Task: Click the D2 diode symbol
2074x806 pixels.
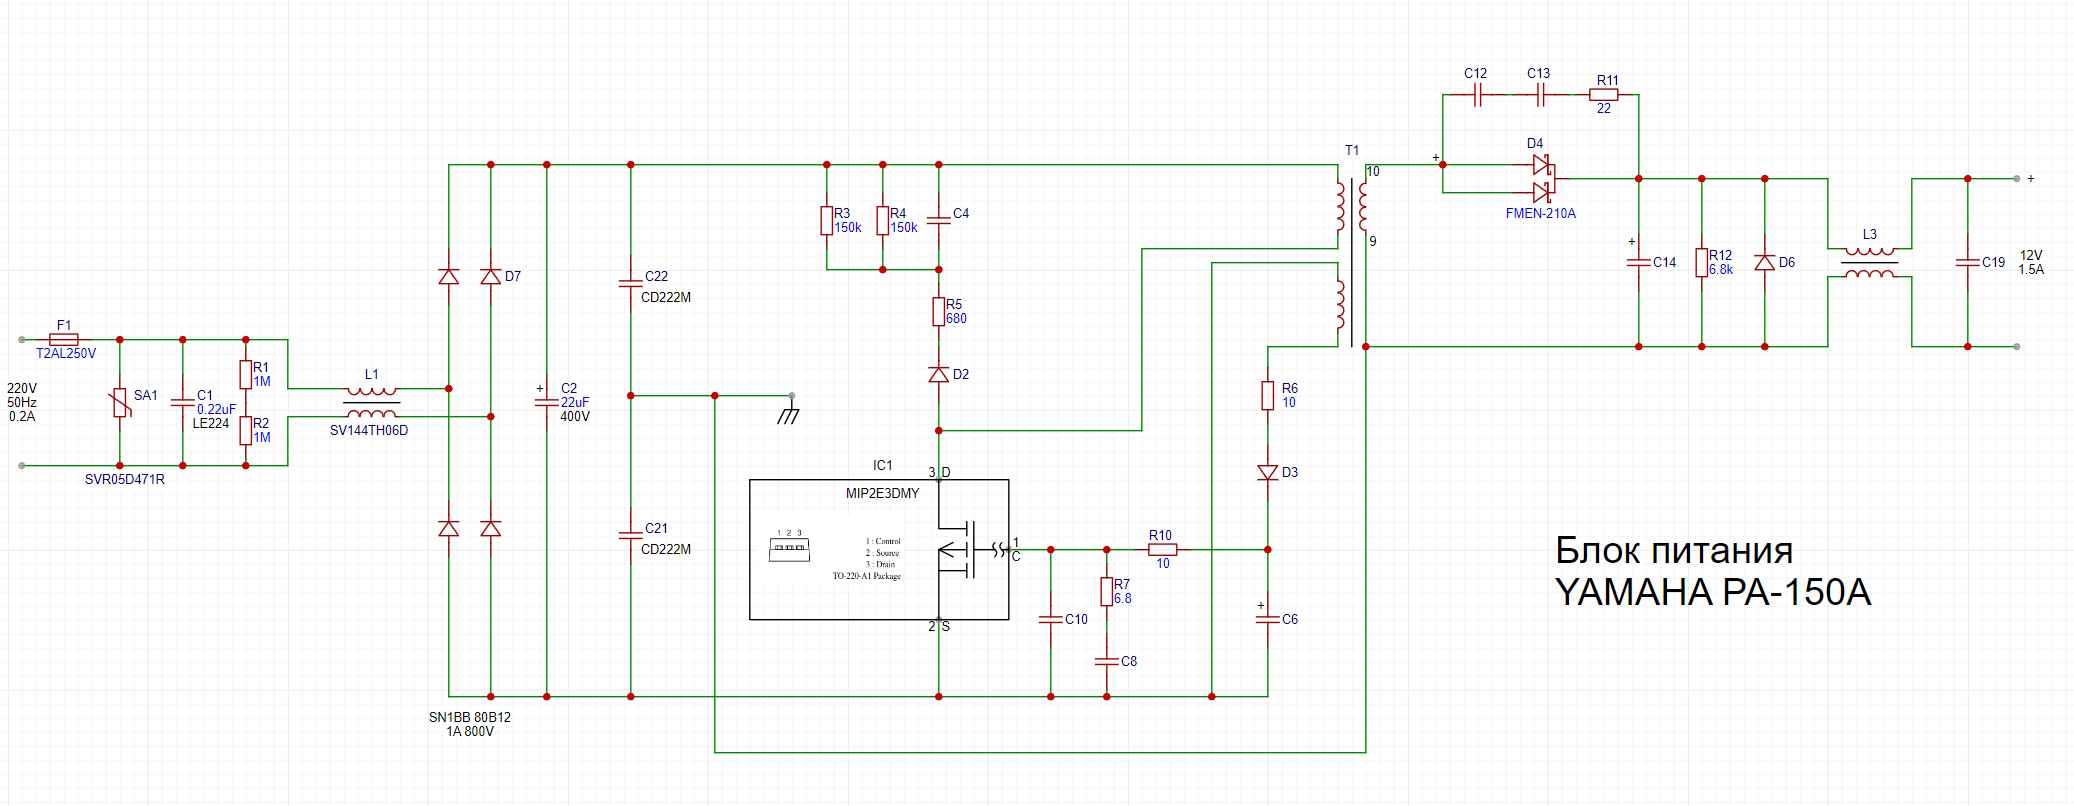Action: point(939,374)
